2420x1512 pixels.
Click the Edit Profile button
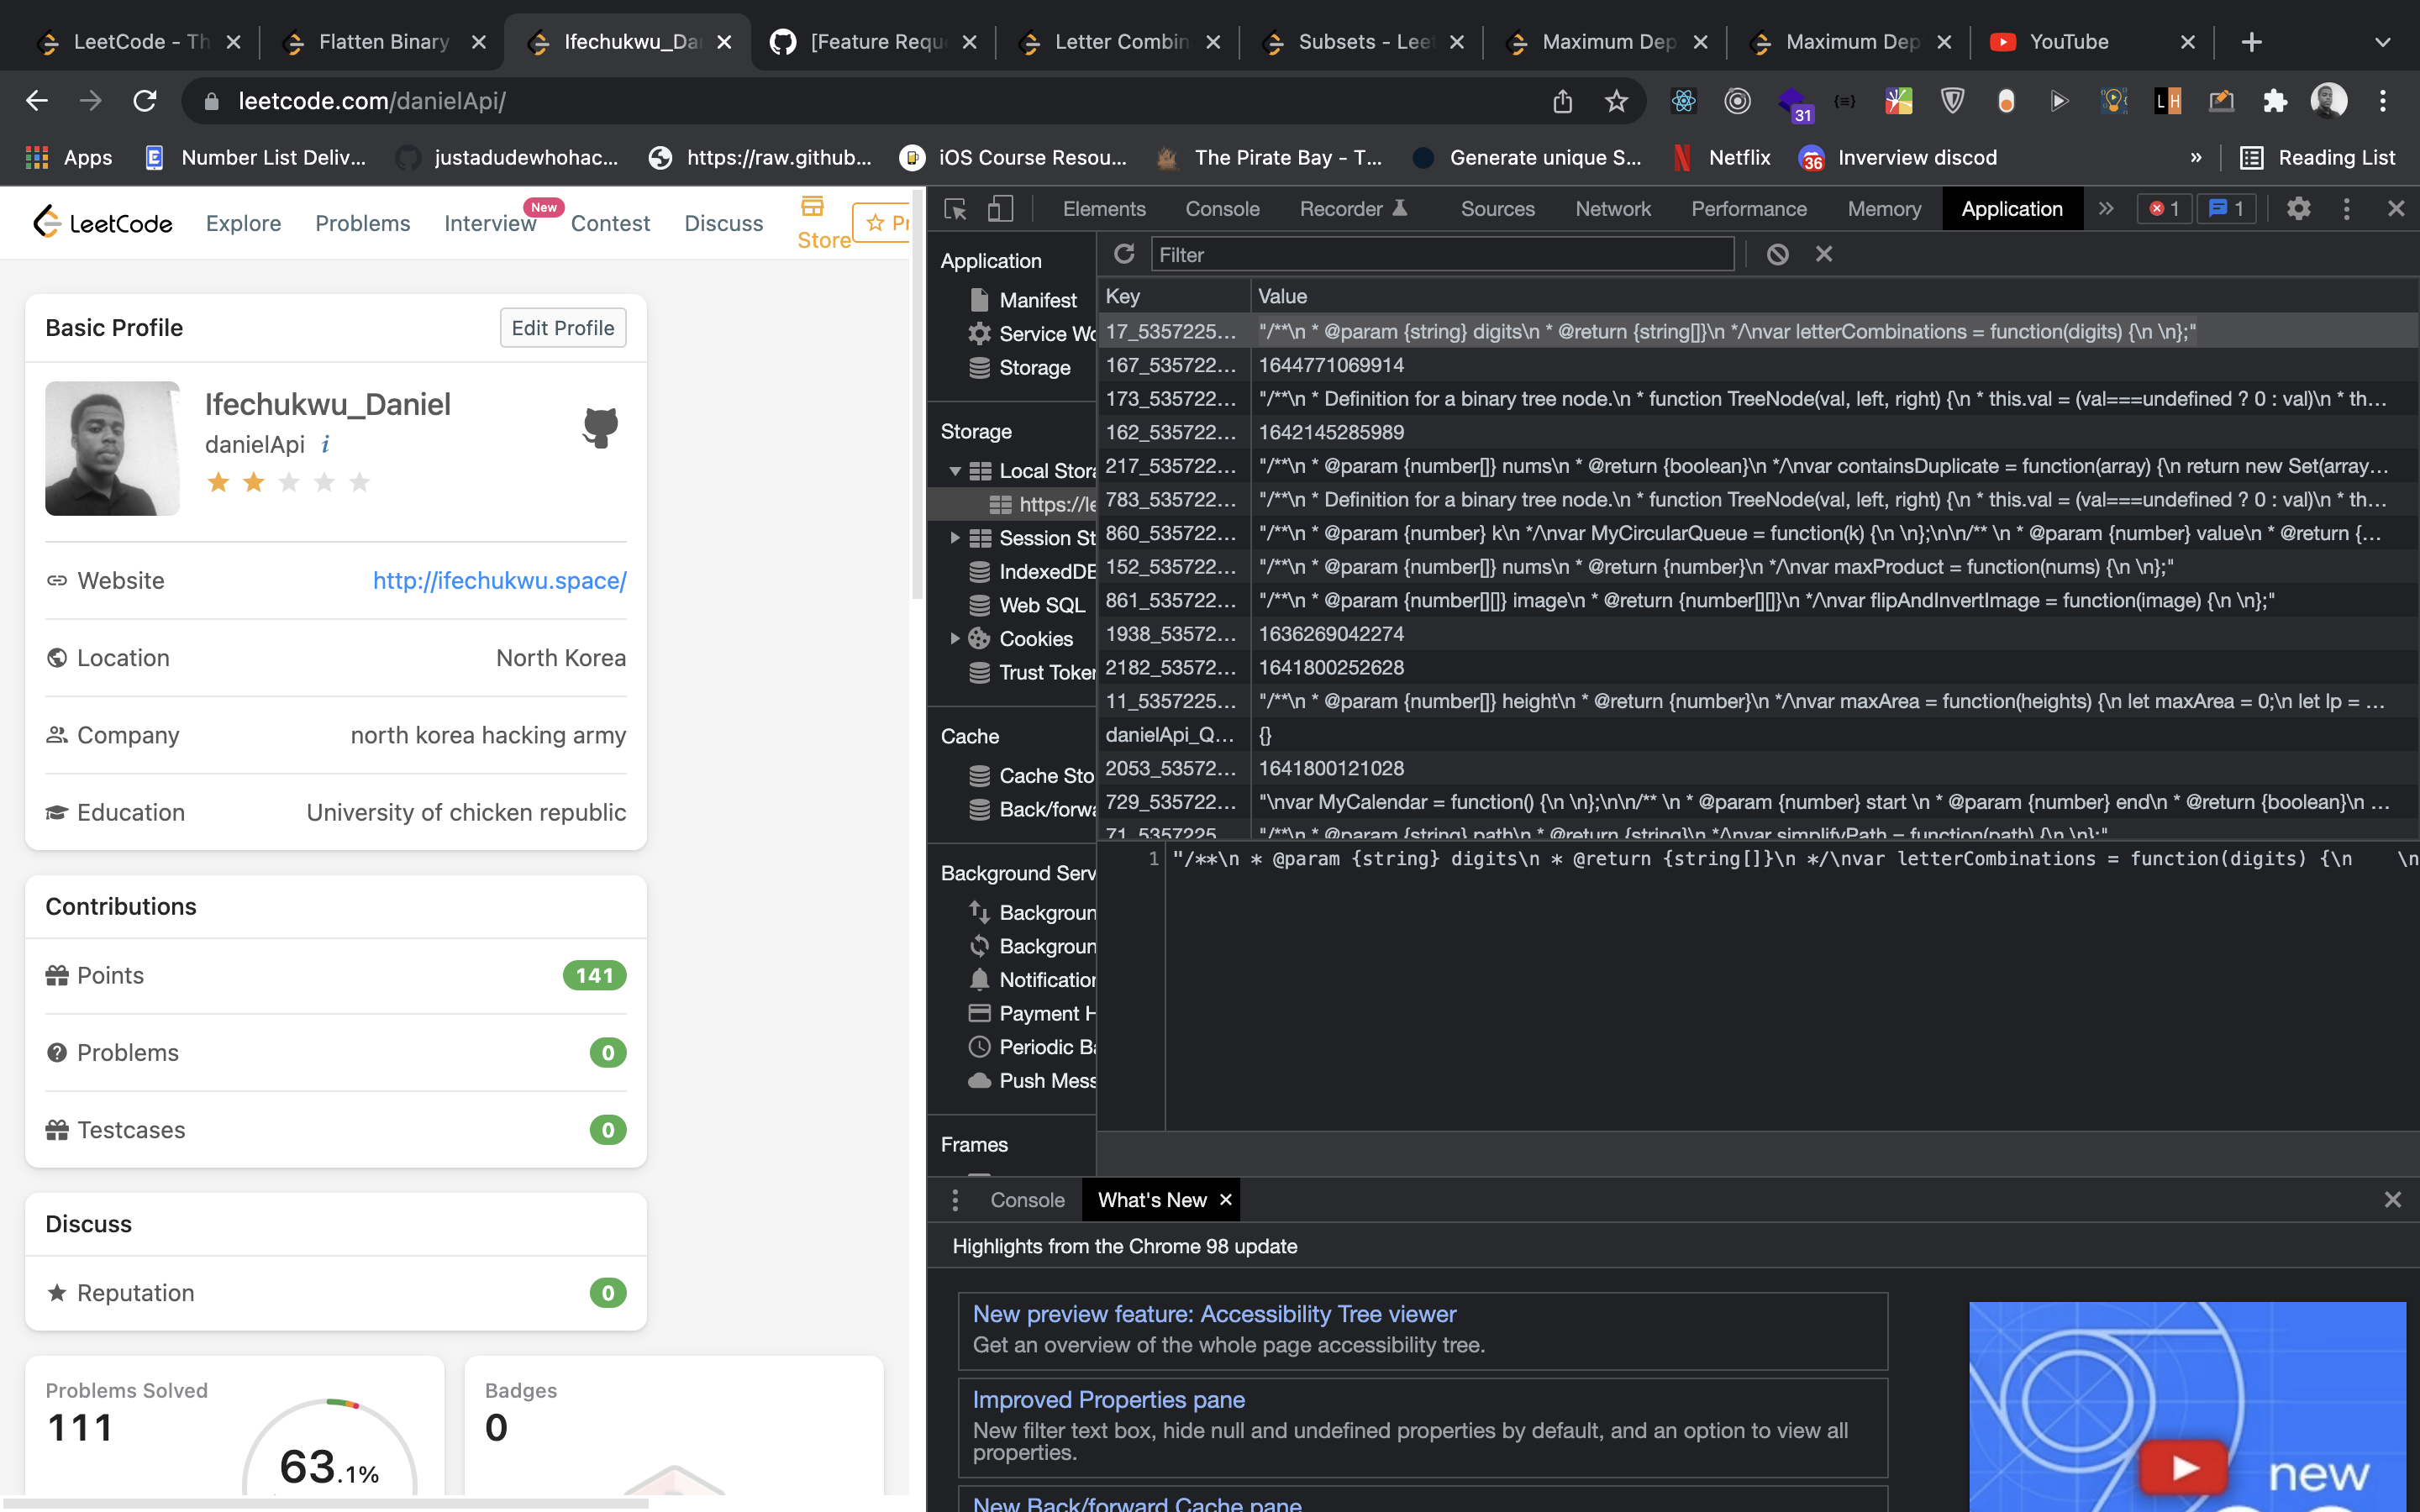pos(563,328)
